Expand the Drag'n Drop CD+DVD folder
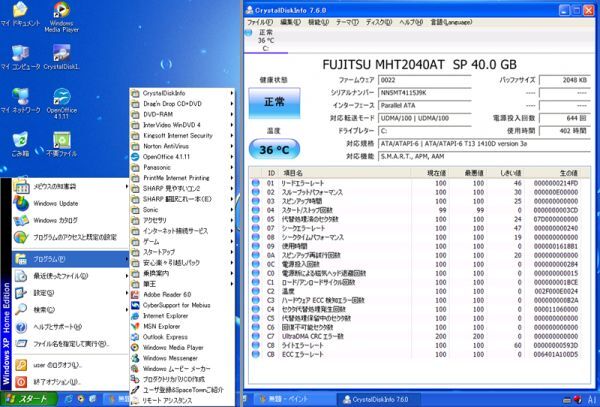Image resolution: width=600 pixels, height=407 pixels. [x=182, y=104]
